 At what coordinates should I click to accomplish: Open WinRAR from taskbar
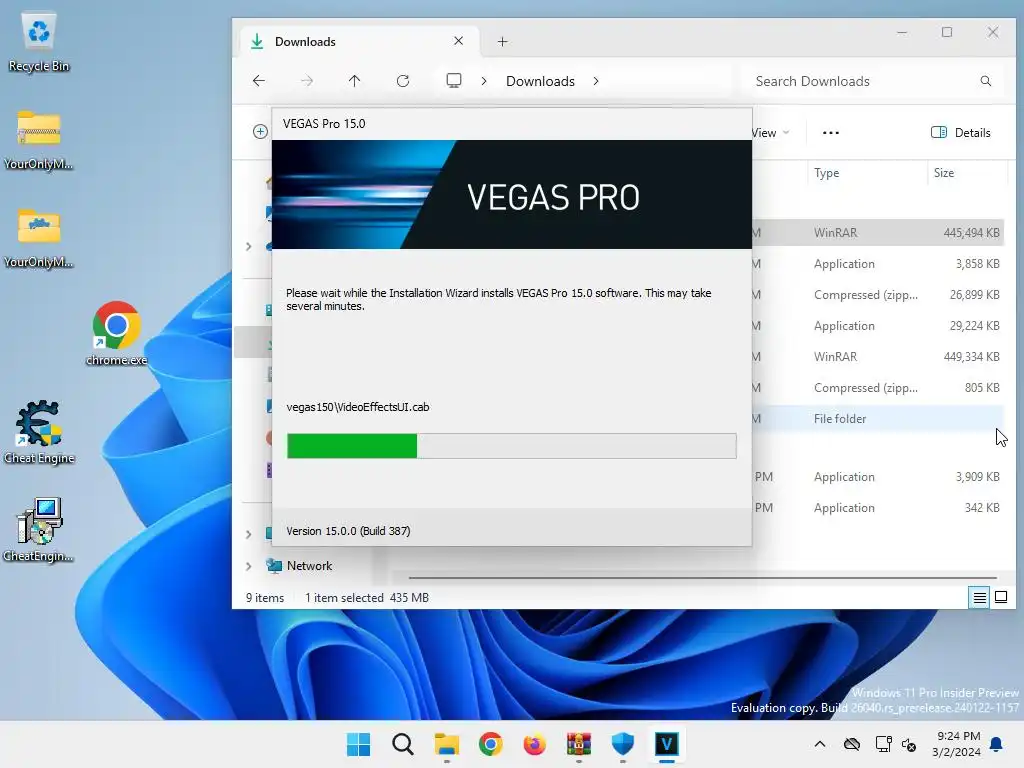coord(579,744)
